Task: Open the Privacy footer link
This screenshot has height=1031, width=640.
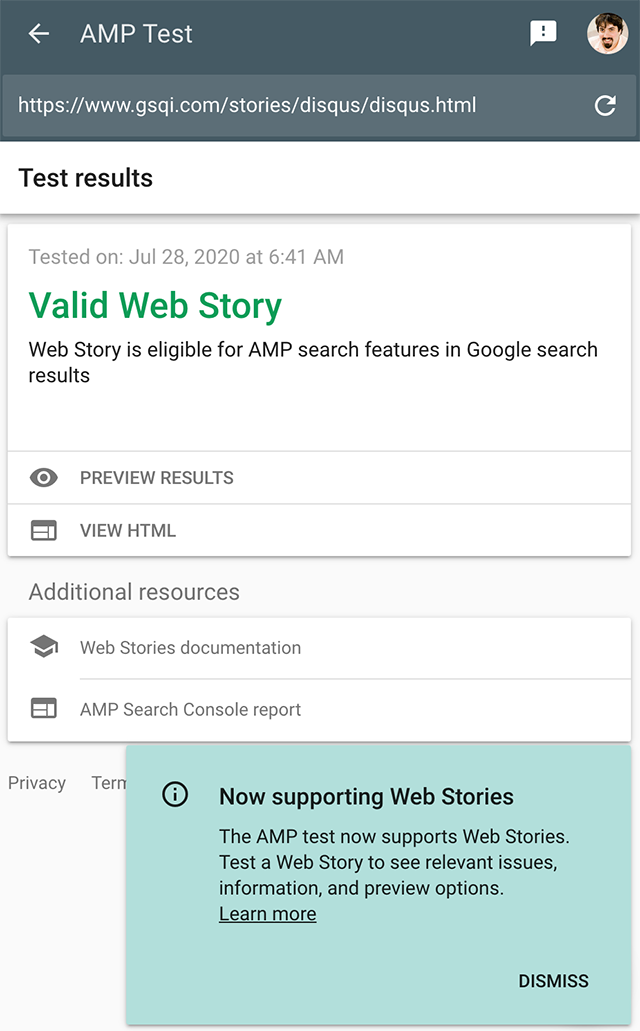Action: 37,783
